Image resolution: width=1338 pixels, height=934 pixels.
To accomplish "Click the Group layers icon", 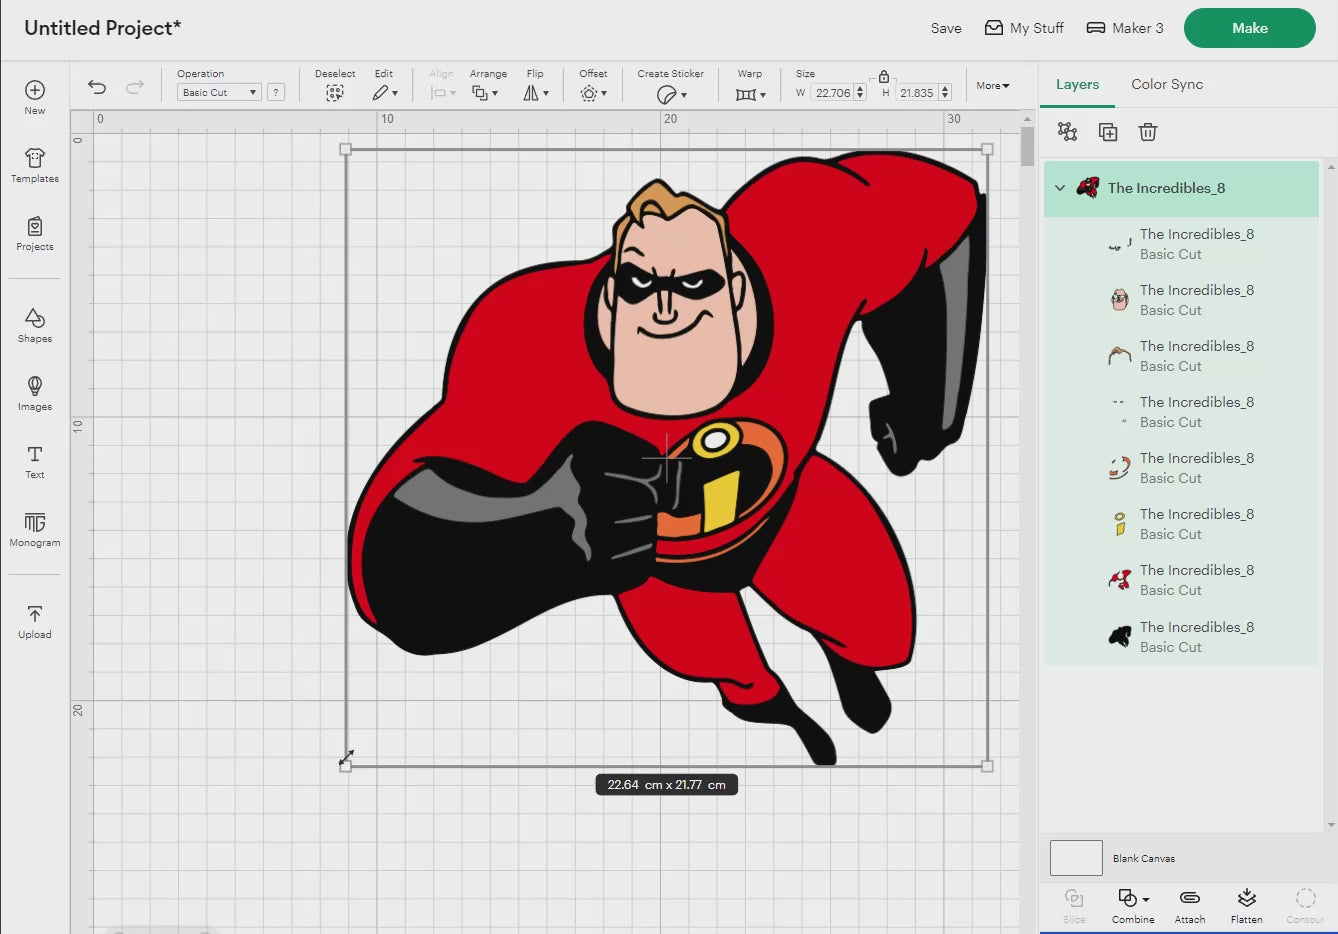I will click(x=1067, y=131).
